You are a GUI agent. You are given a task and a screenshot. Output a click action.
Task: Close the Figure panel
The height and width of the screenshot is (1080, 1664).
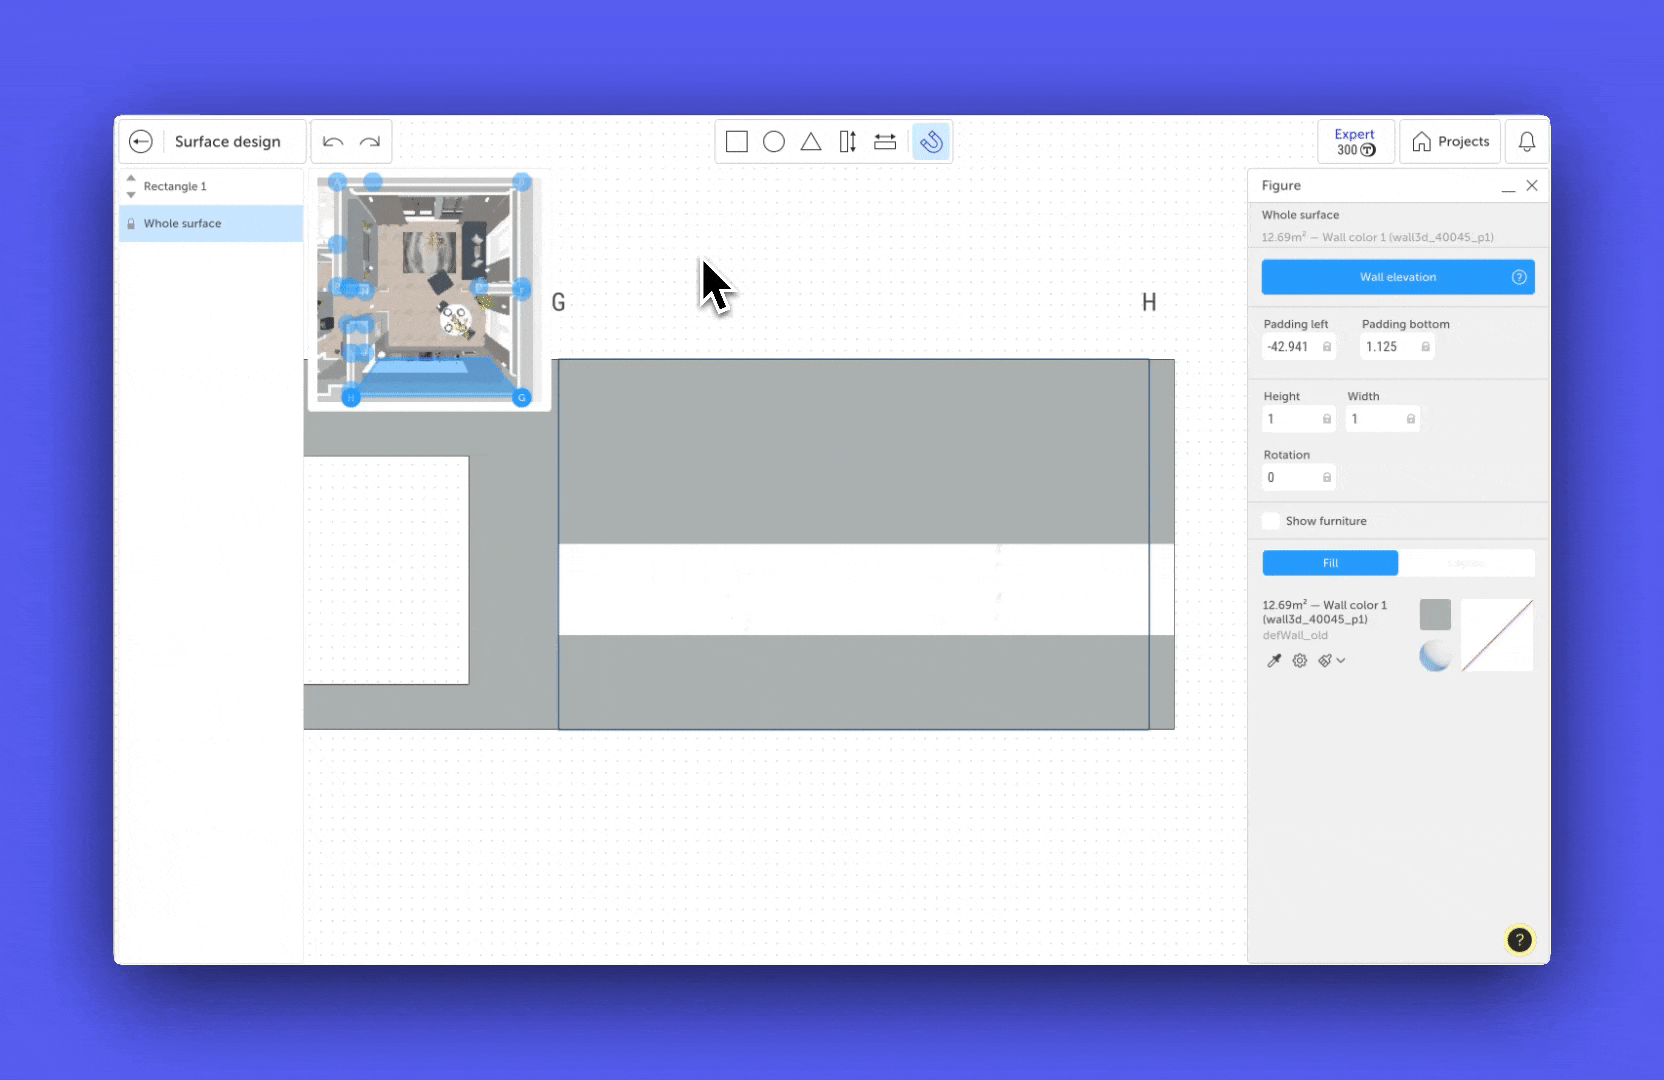pyautogui.click(x=1532, y=186)
